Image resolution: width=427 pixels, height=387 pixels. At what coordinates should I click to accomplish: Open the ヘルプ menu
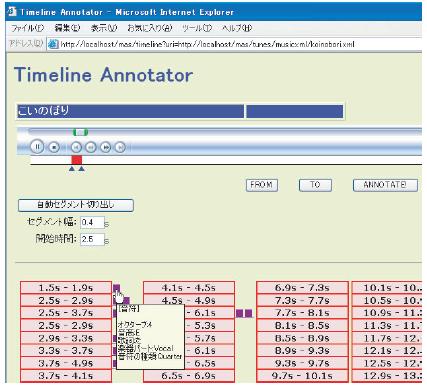point(237,28)
